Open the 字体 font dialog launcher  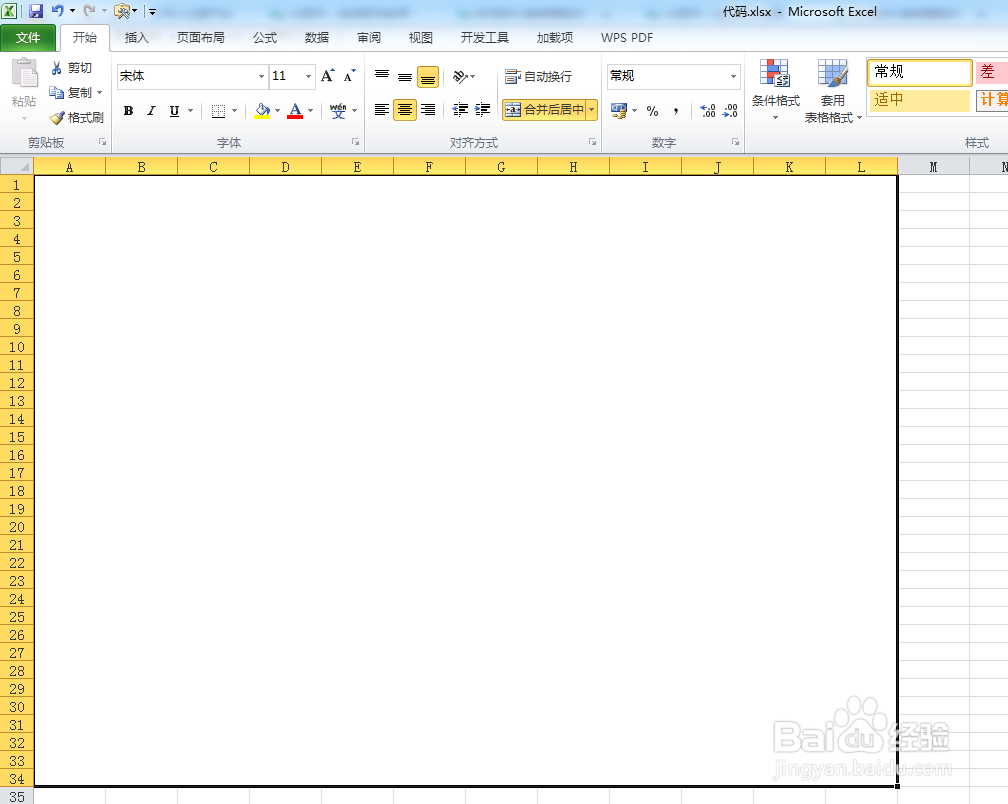[356, 142]
